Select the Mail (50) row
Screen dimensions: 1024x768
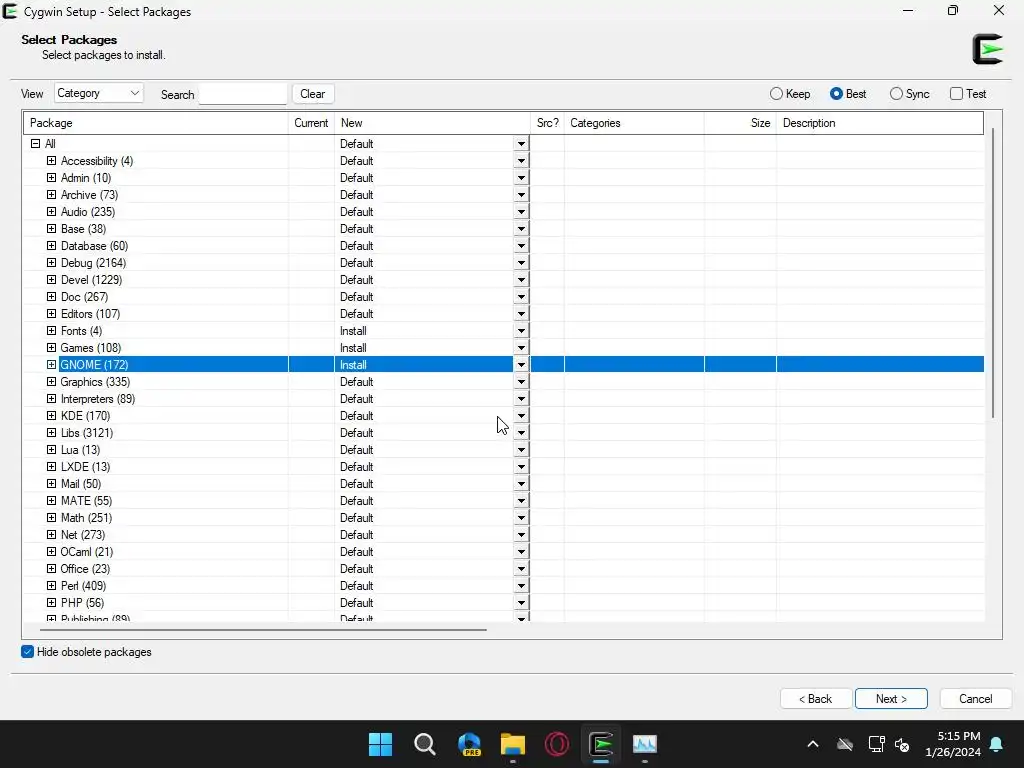pyautogui.click(x=504, y=484)
